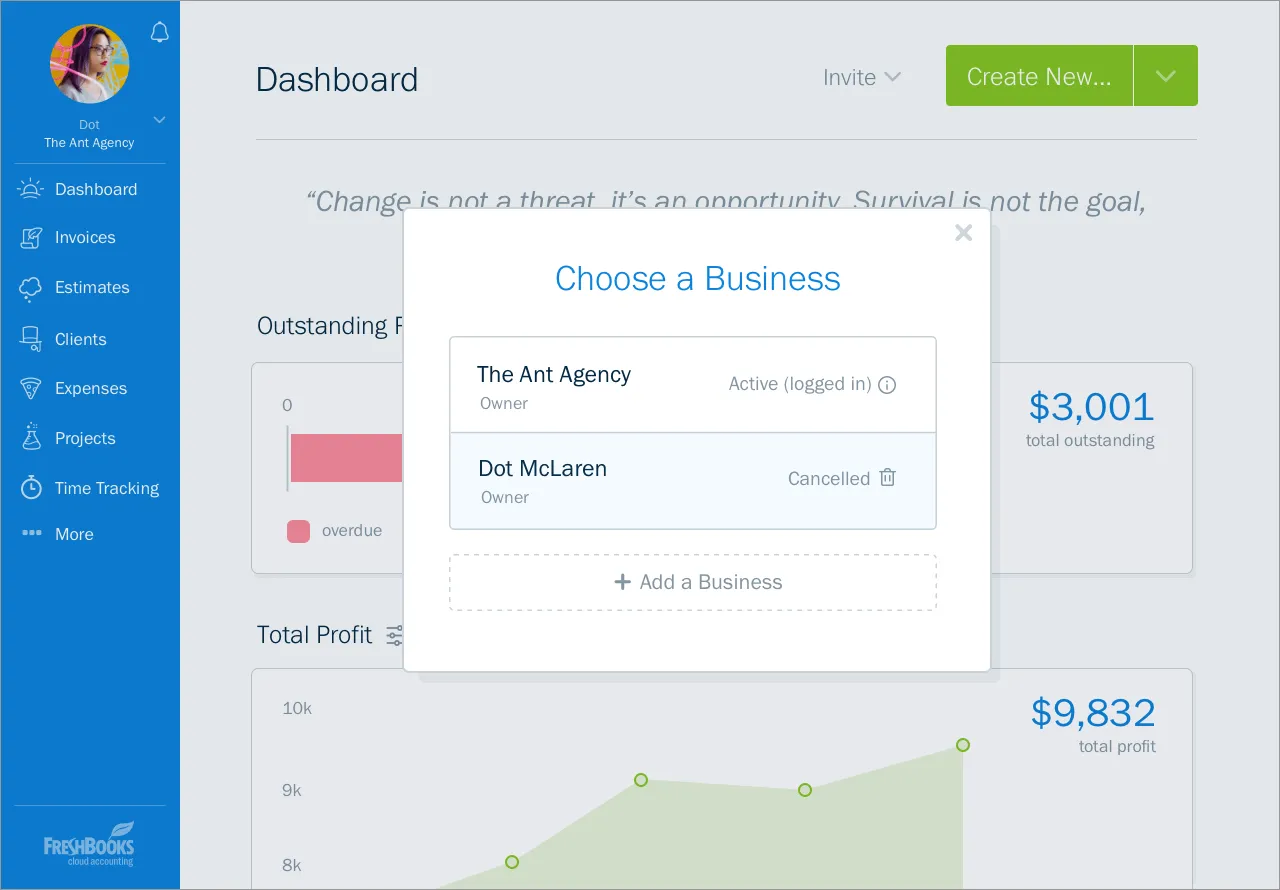Click the Invoices icon in sidebar
The height and width of the screenshot is (890, 1280).
[31, 238]
